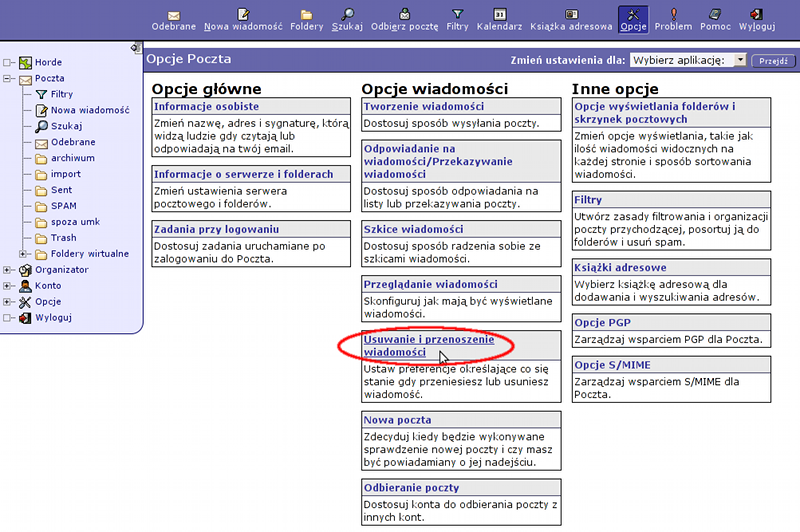Image resolution: width=800 pixels, height=532 pixels.
Task: Select the spoza umk folder
Action: (x=75, y=222)
